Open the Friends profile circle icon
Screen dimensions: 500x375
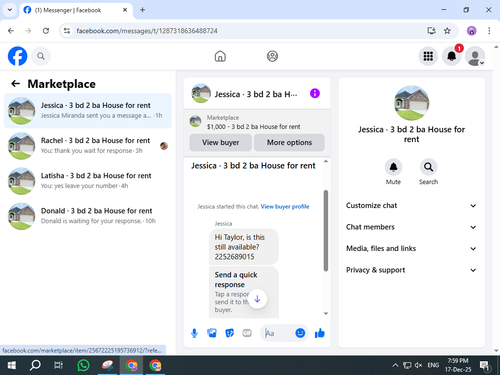272,56
